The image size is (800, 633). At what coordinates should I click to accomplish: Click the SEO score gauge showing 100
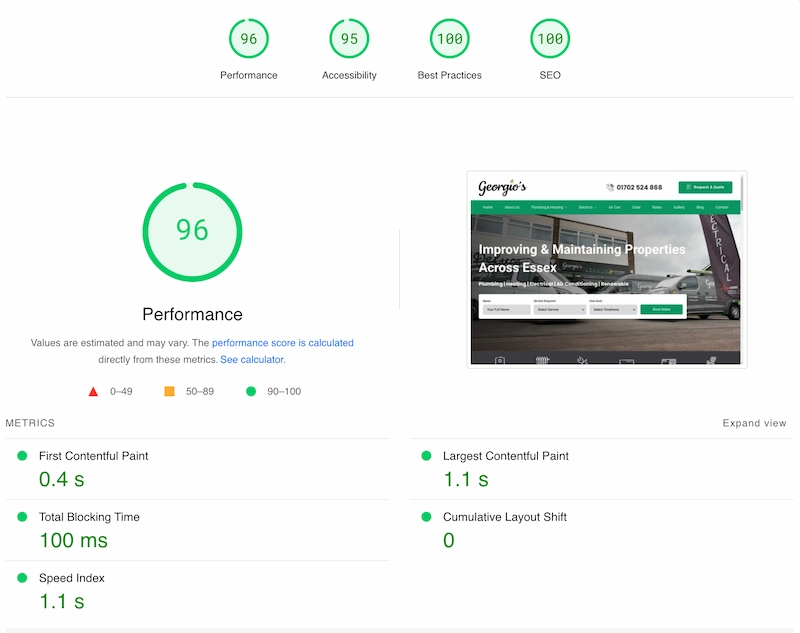(x=550, y=39)
